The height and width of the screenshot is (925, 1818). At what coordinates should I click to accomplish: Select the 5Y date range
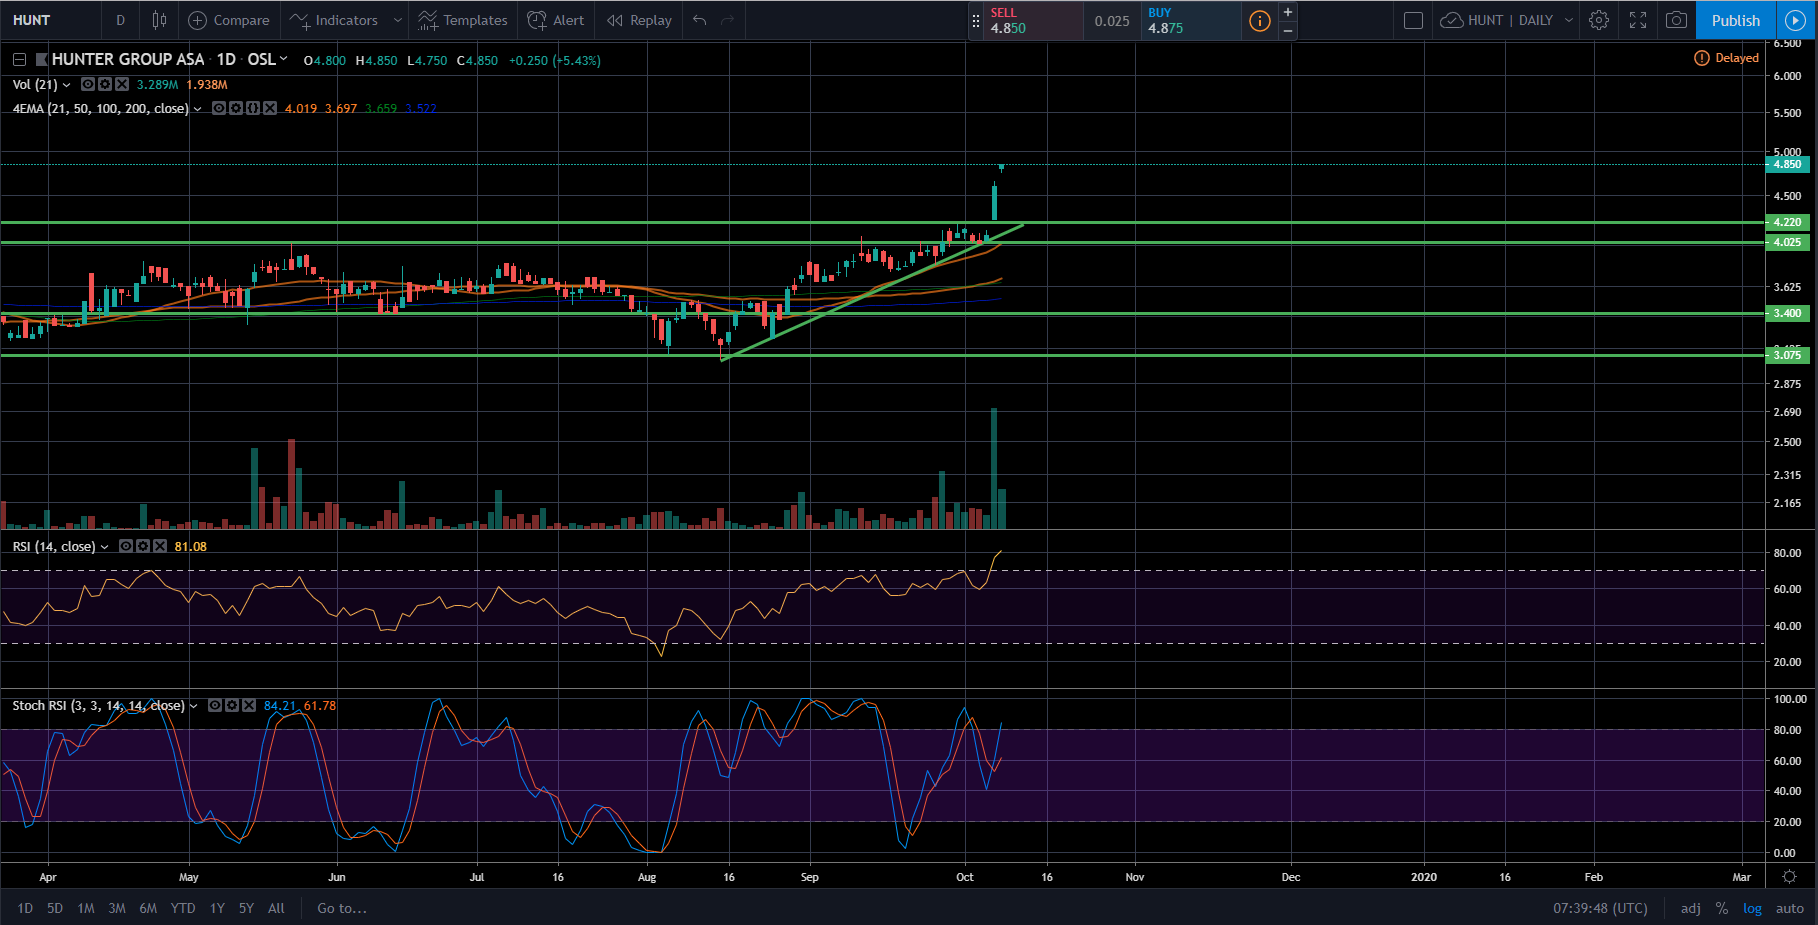[246, 908]
